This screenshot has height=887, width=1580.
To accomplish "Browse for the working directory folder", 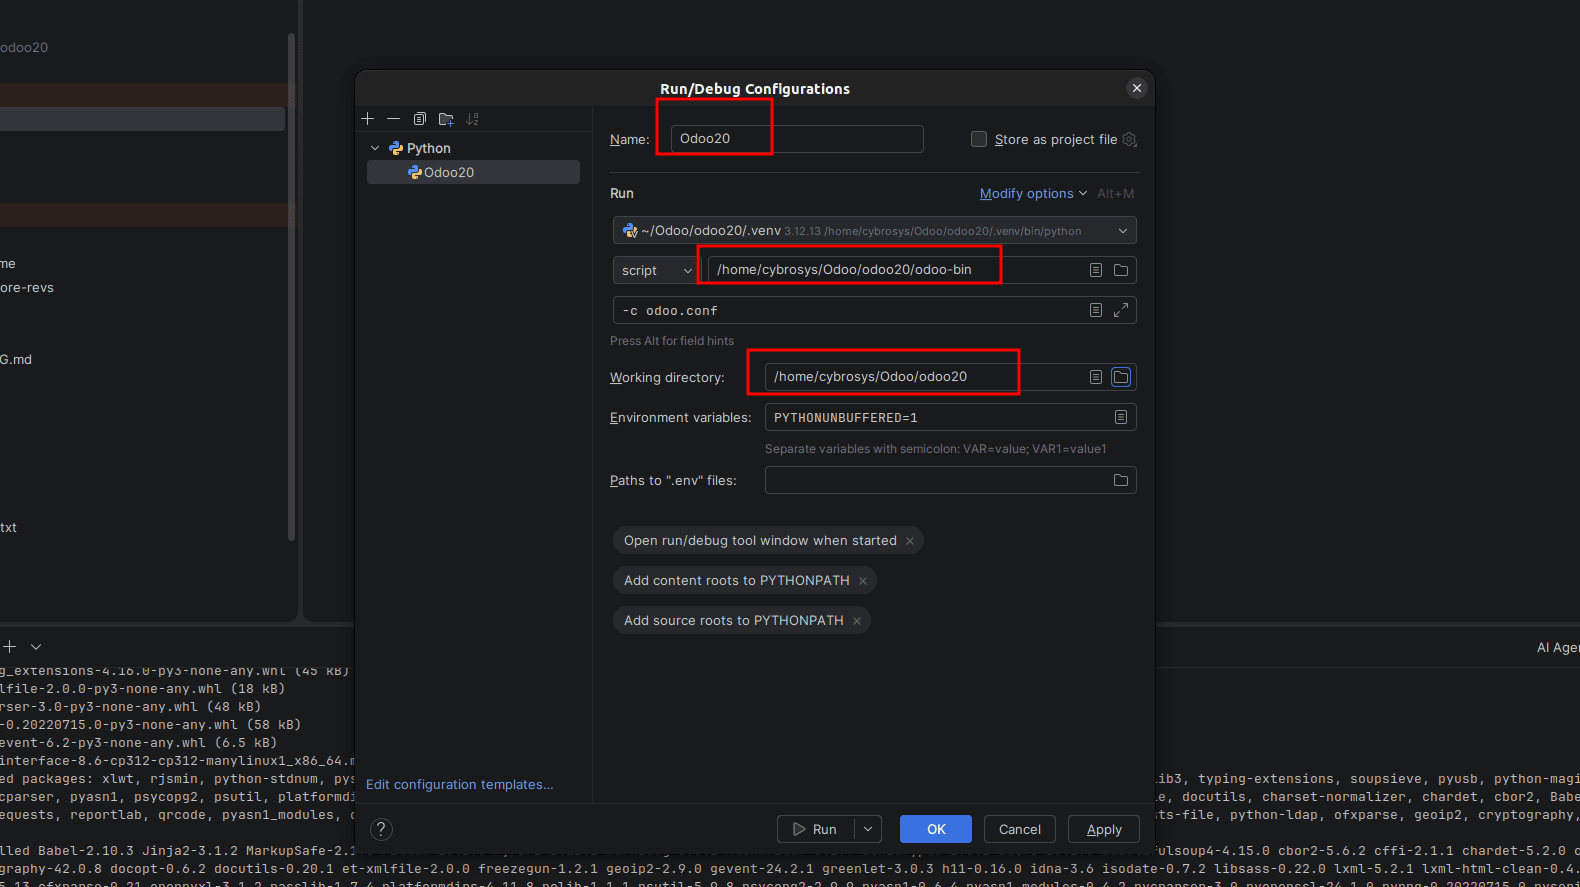I will click(1121, 377).
